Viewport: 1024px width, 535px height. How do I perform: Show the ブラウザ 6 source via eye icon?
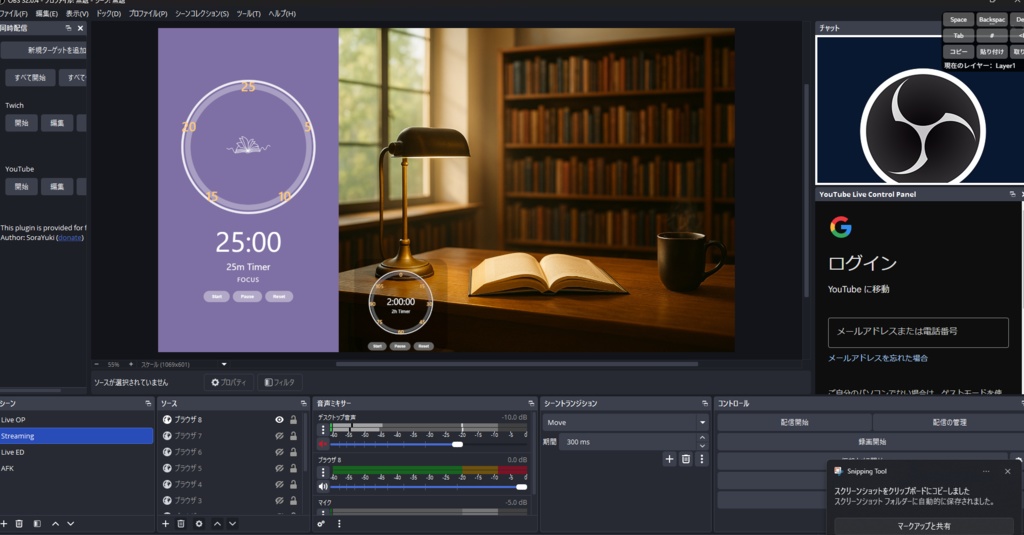point(280,452)
